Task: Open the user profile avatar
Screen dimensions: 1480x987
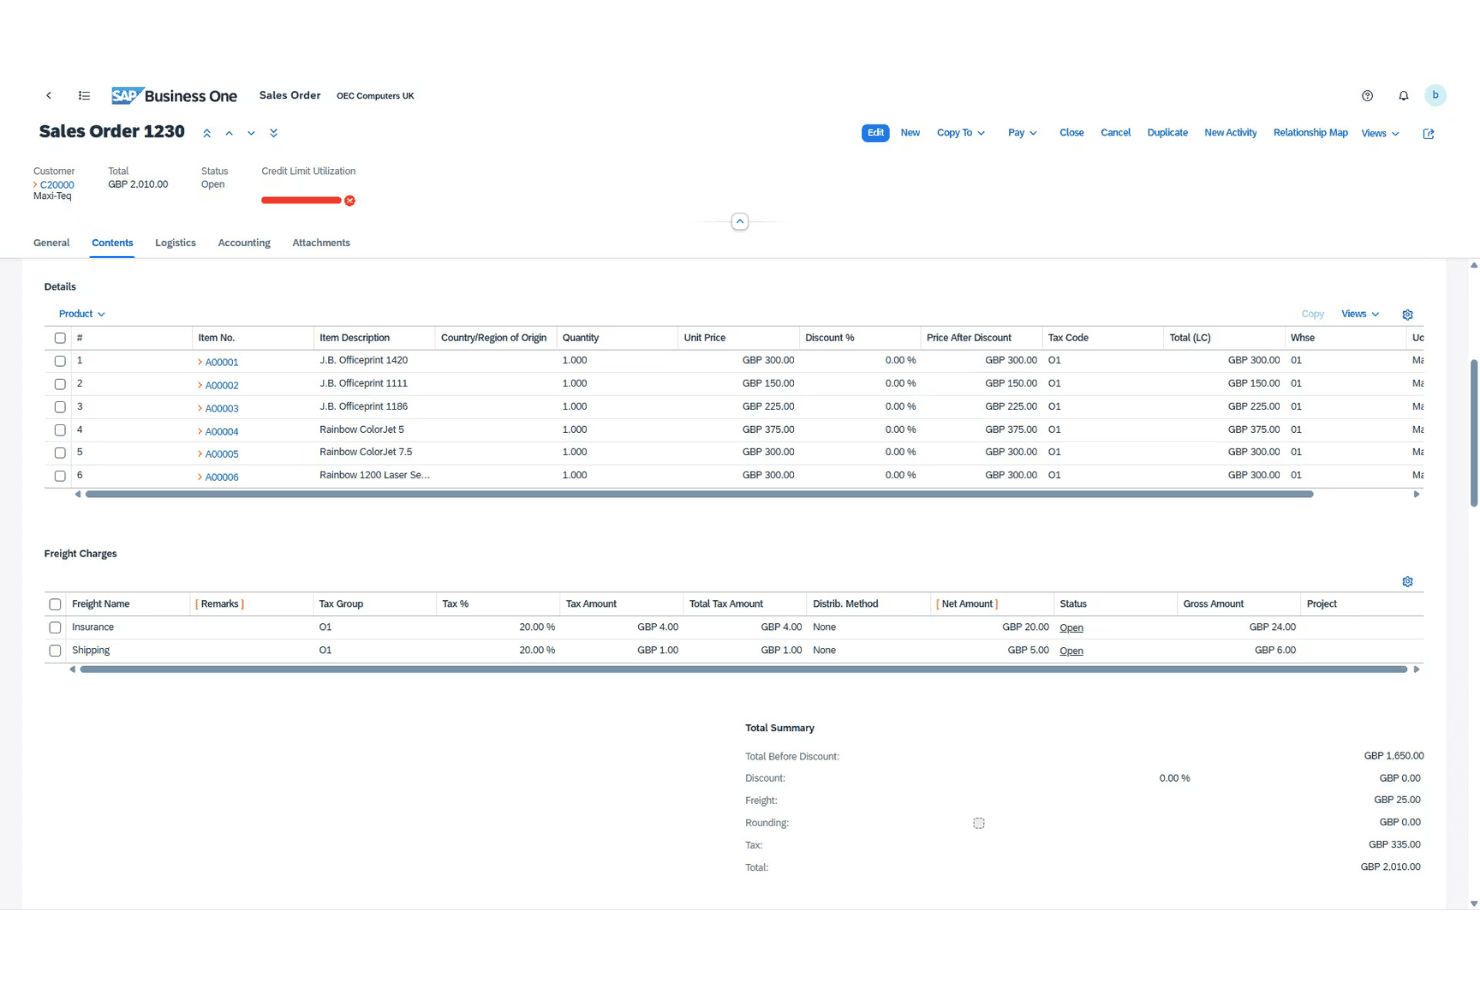Action: tap(1435, 95)
